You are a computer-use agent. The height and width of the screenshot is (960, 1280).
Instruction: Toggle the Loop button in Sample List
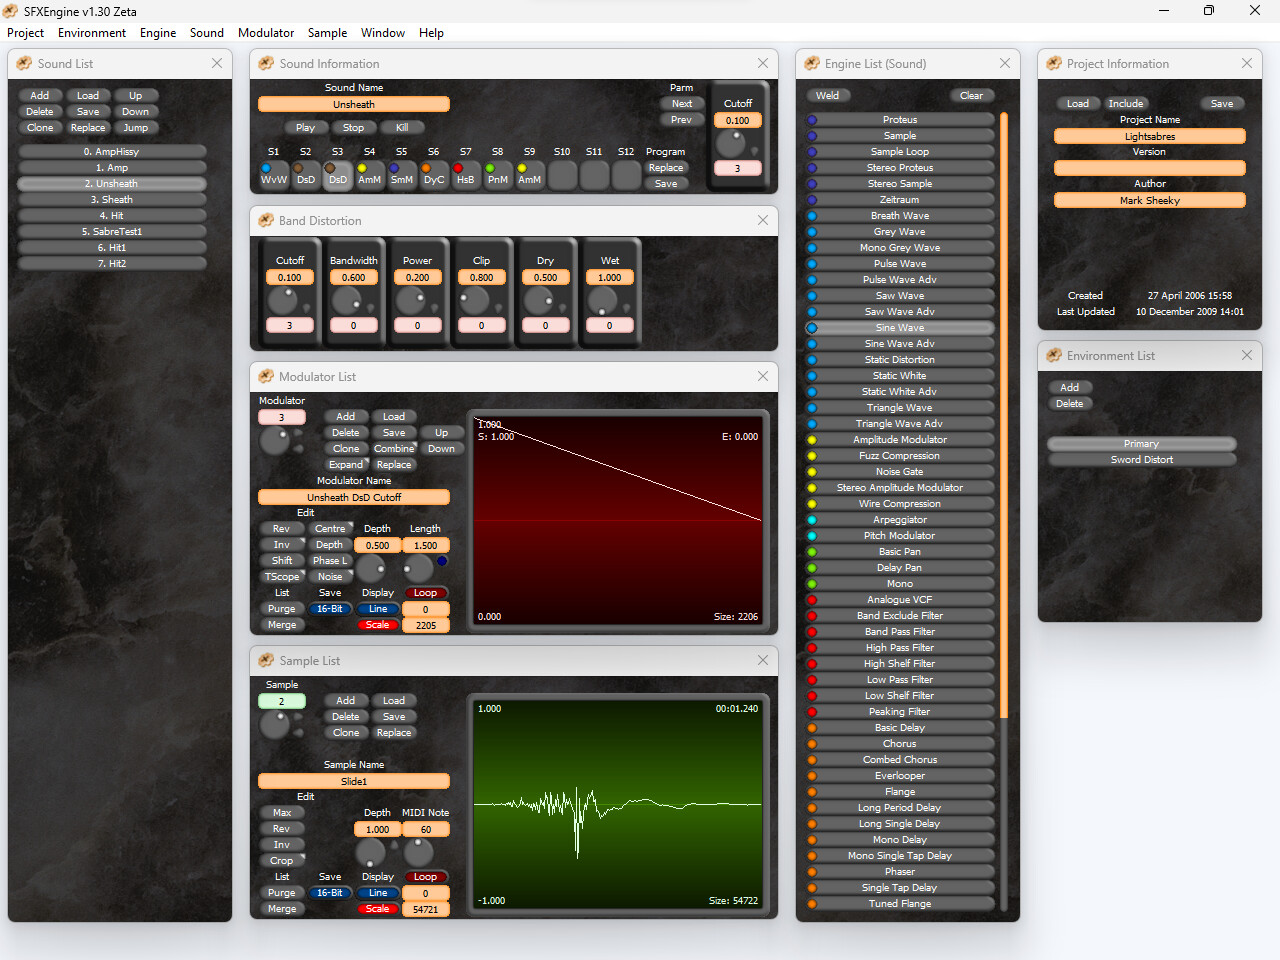[427, 876]
